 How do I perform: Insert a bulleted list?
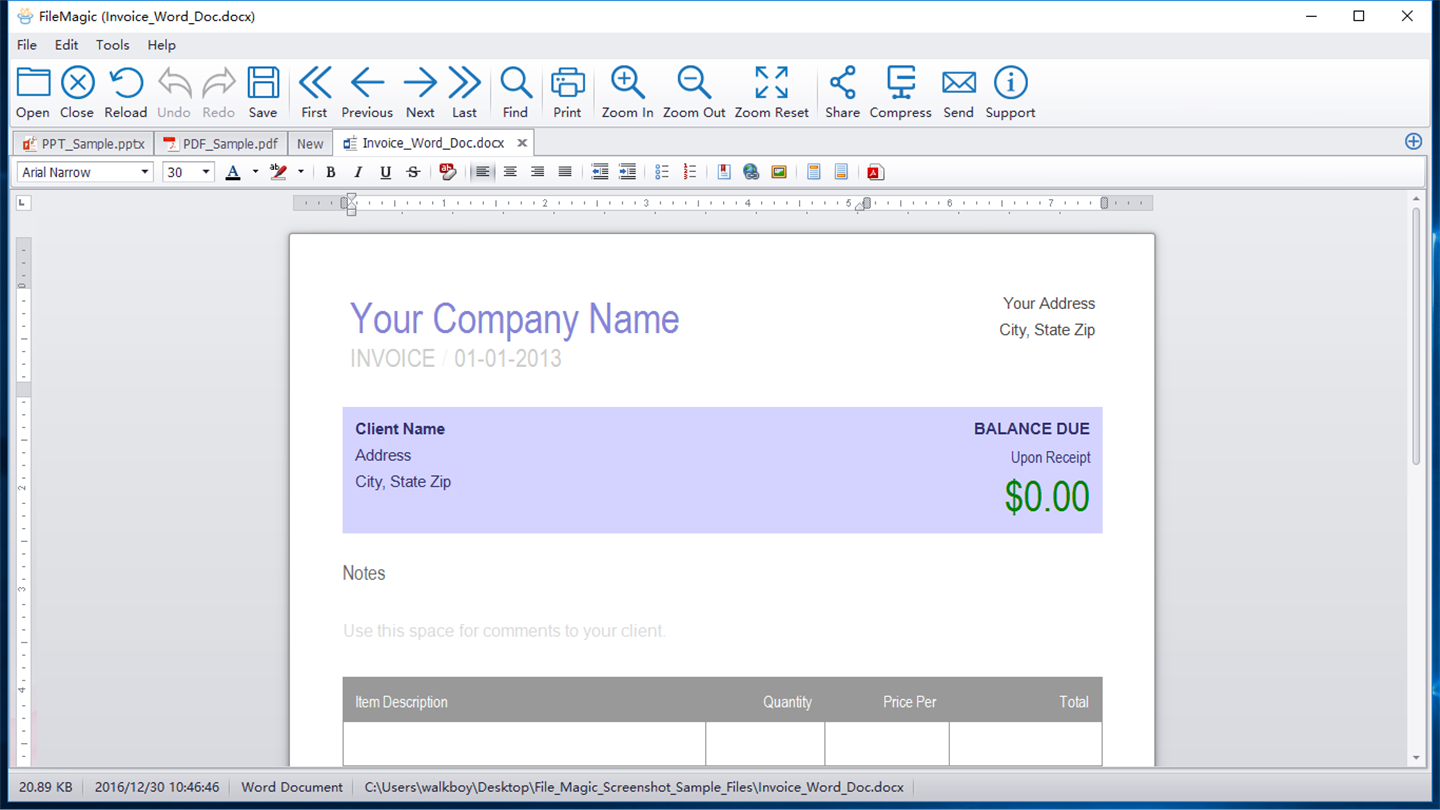click(662, 172)
